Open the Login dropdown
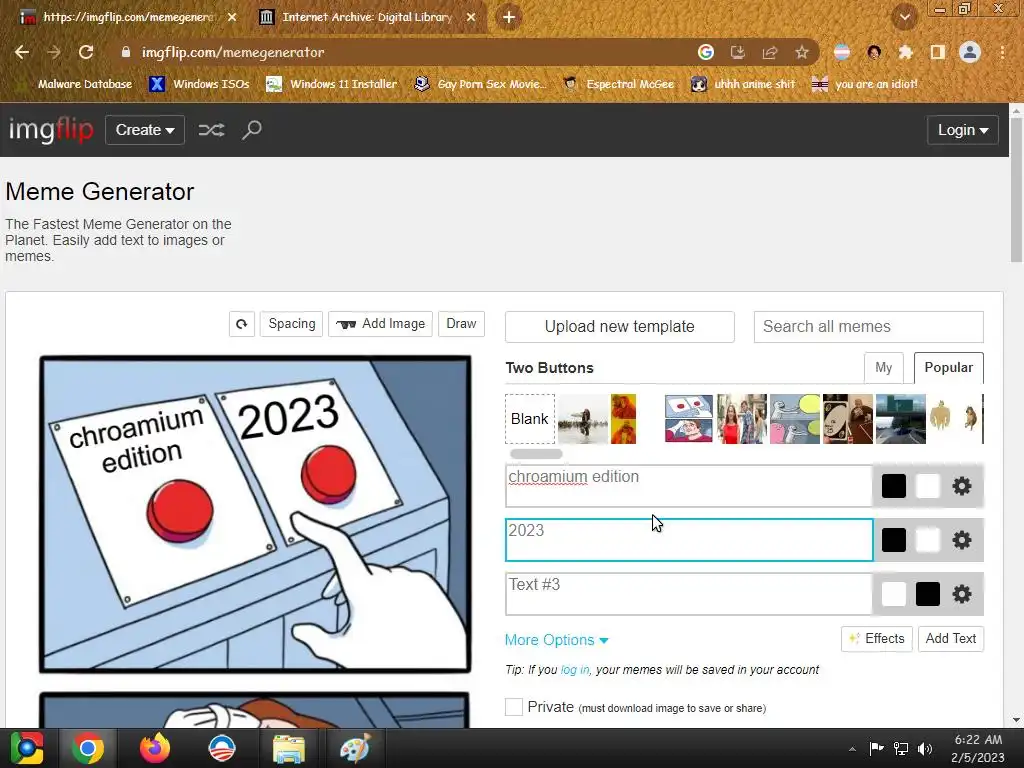 pos(963,130)
